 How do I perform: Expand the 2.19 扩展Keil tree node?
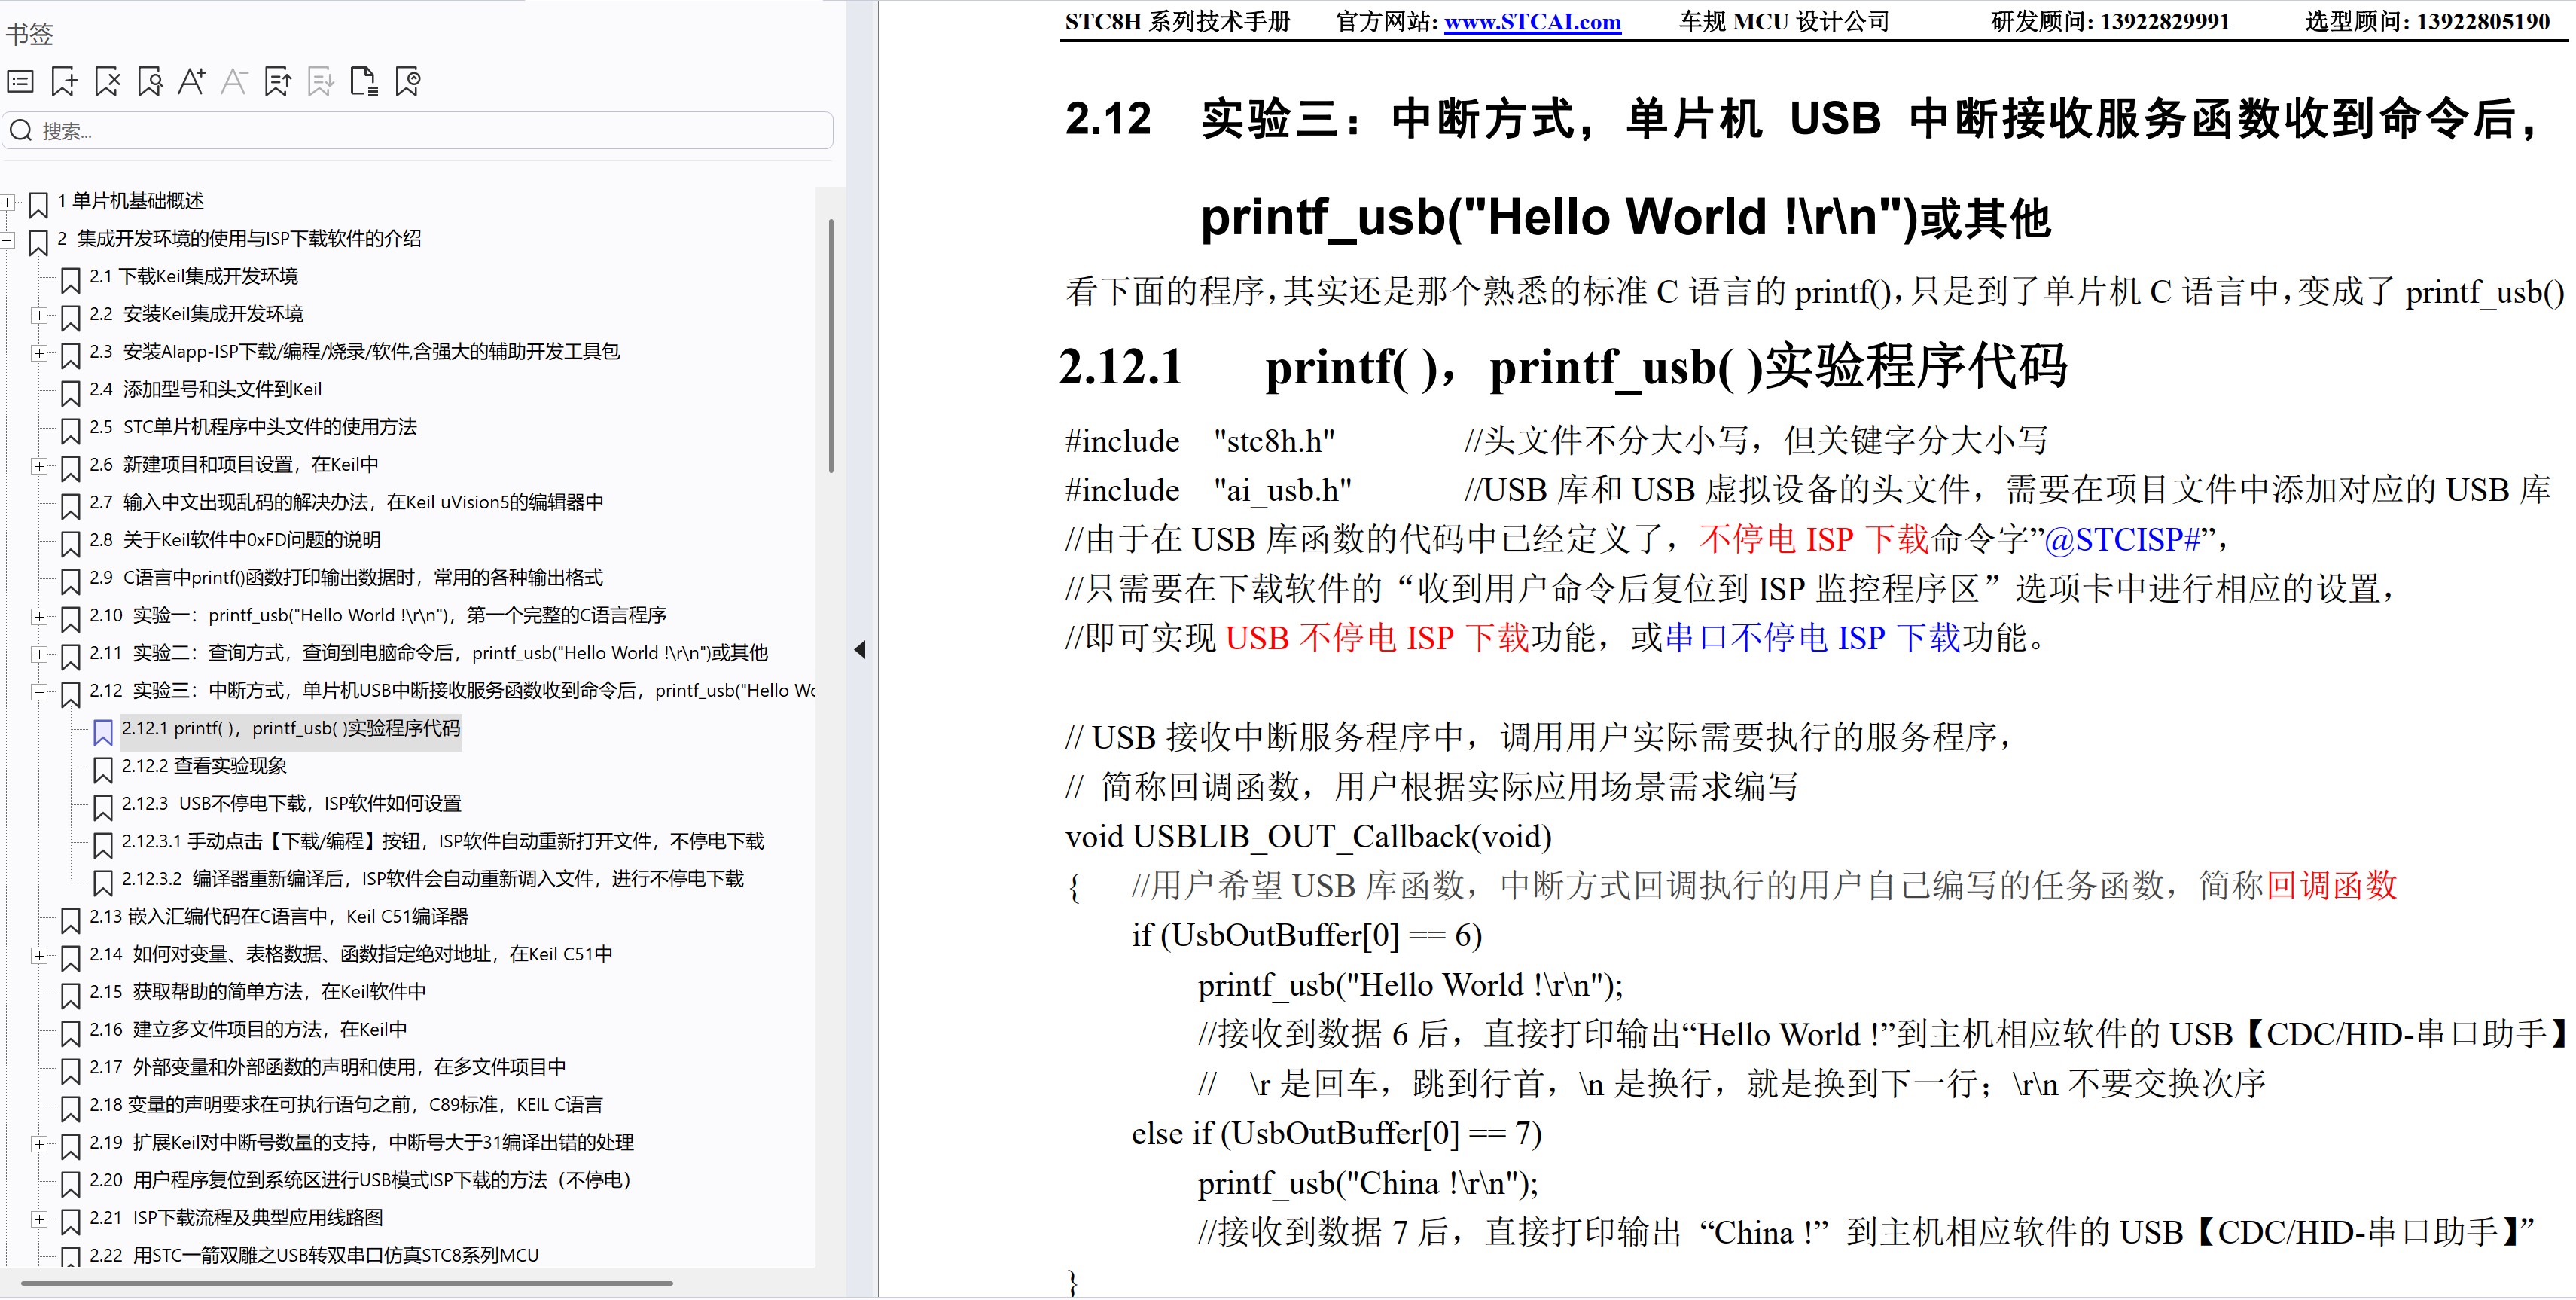point(39,1144)
